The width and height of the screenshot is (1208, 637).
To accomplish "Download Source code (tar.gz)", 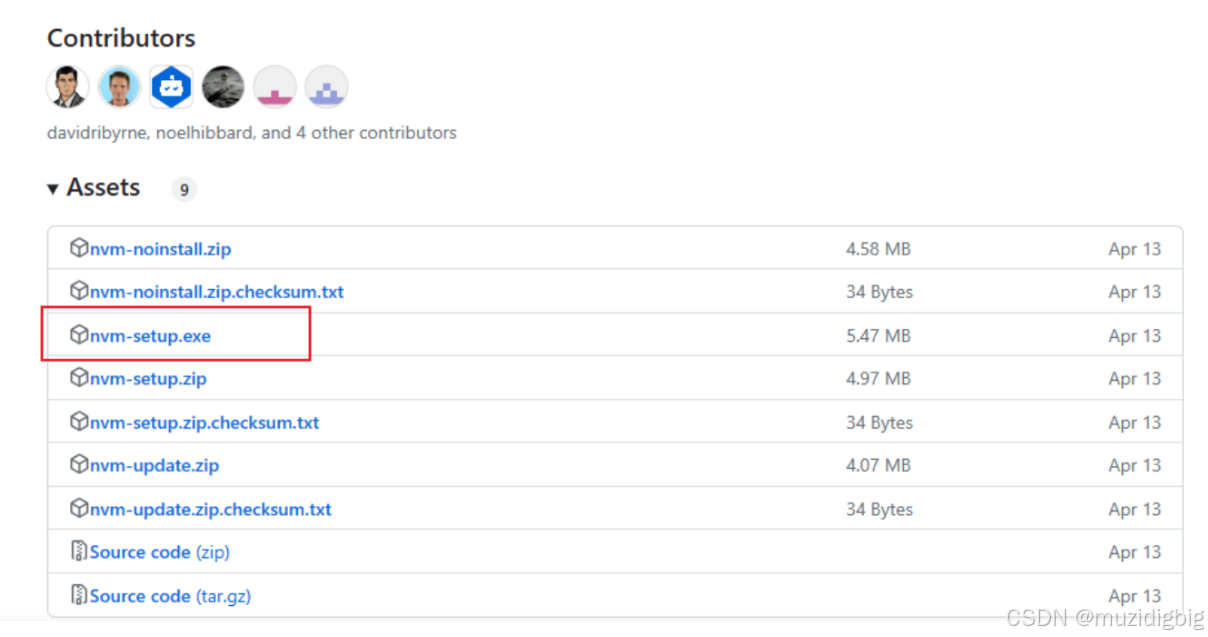I will (x=170, y=597).
